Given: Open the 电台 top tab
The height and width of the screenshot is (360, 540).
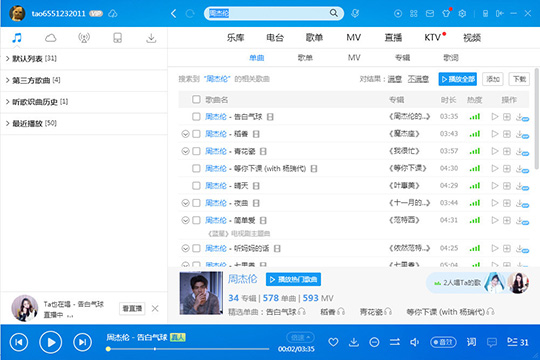Looking at the screenshot, I should click(x=275, y=38).
